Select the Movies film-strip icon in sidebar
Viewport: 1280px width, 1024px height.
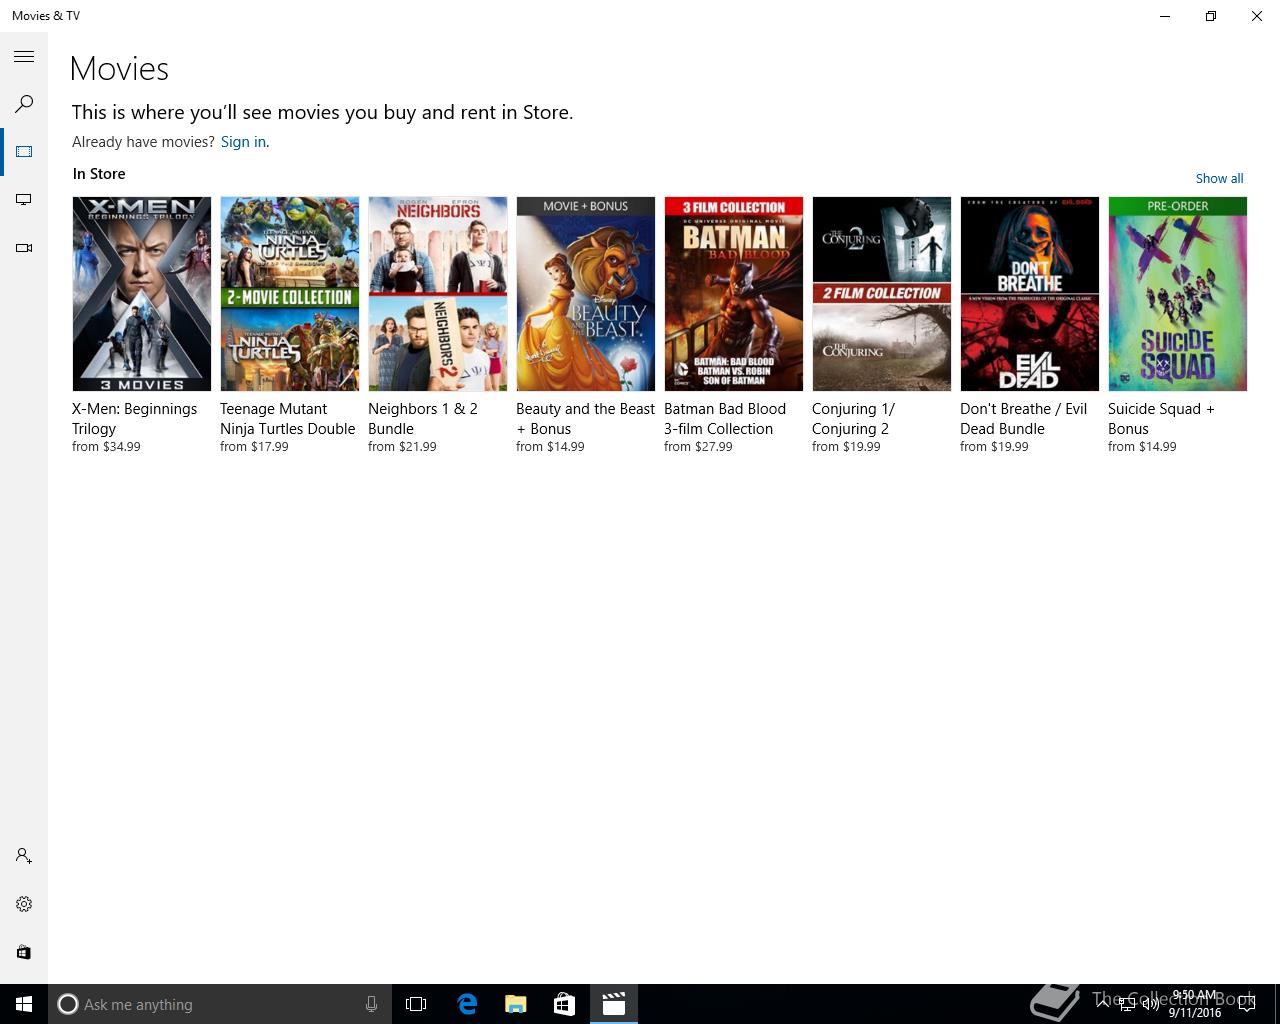(24, 152)
